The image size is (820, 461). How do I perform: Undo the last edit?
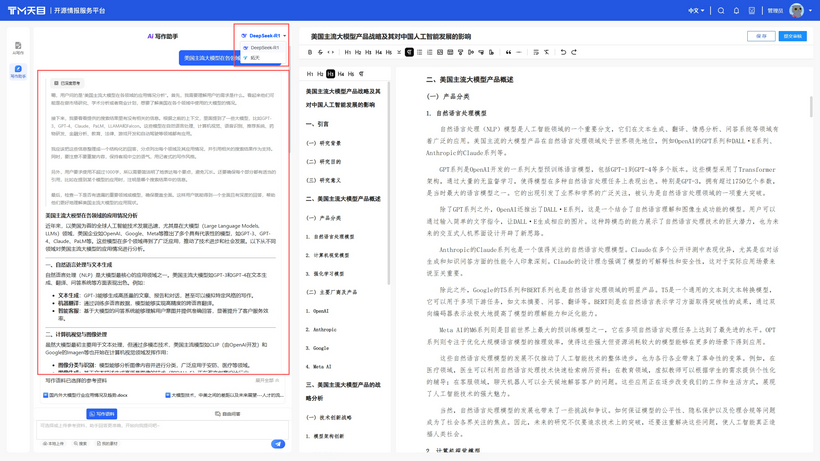563,52
